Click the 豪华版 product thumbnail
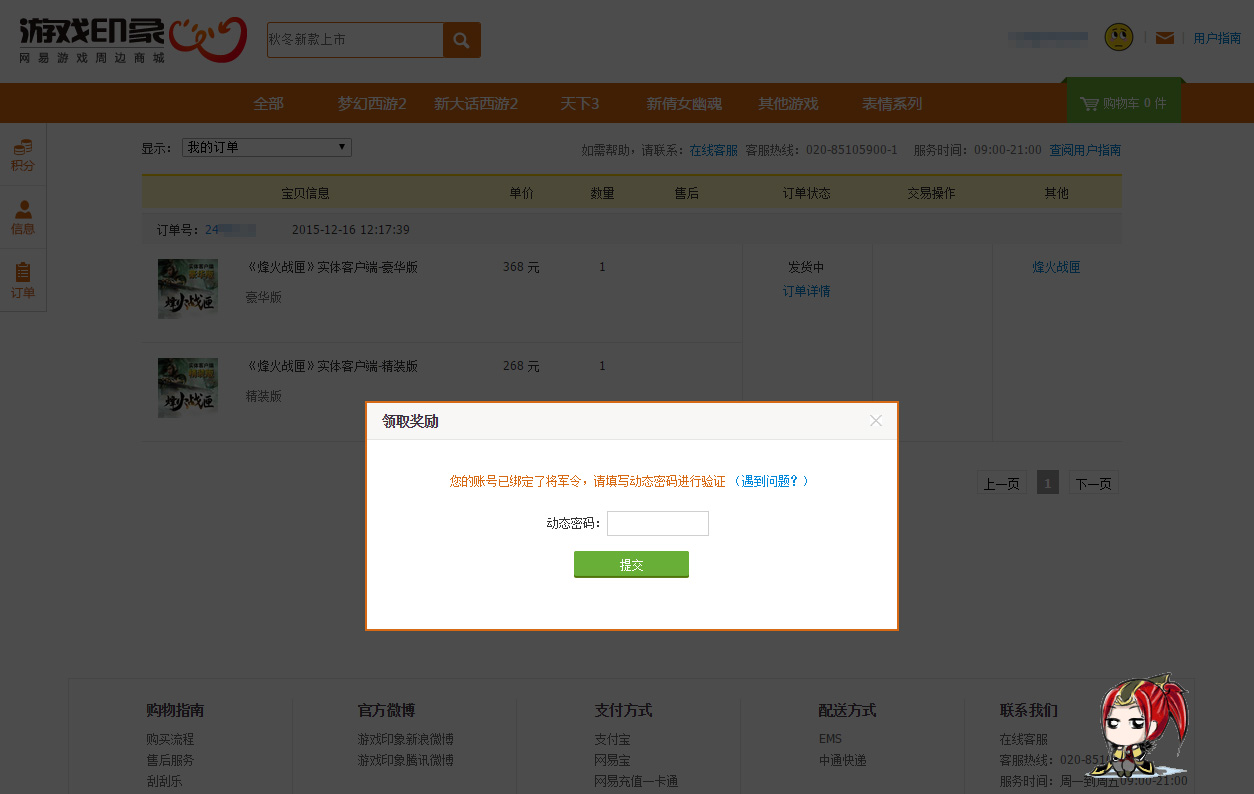Image resolution: width=1254 pixels, height=794 pixels. point(188,289)
